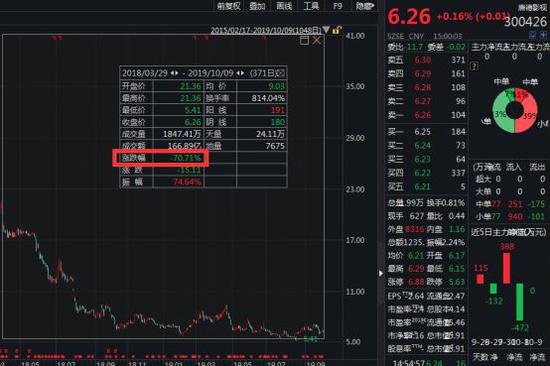Click the 卖二 6.27 order book row
This screenshot has width=550, height=366.
426,101
